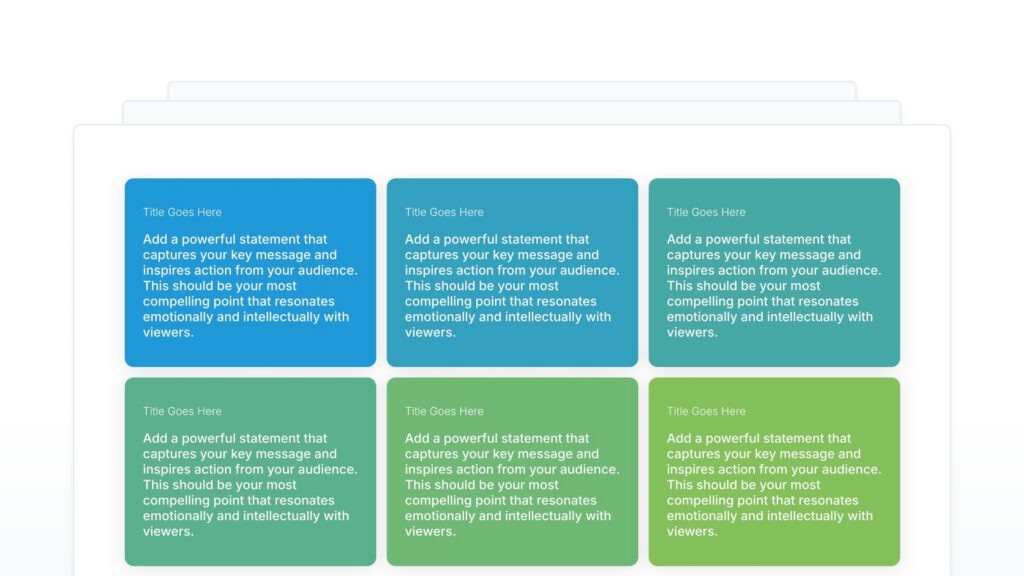Select the statement paragraph in the top-middle card
The image size is (1024, 576).
(511, 286)
